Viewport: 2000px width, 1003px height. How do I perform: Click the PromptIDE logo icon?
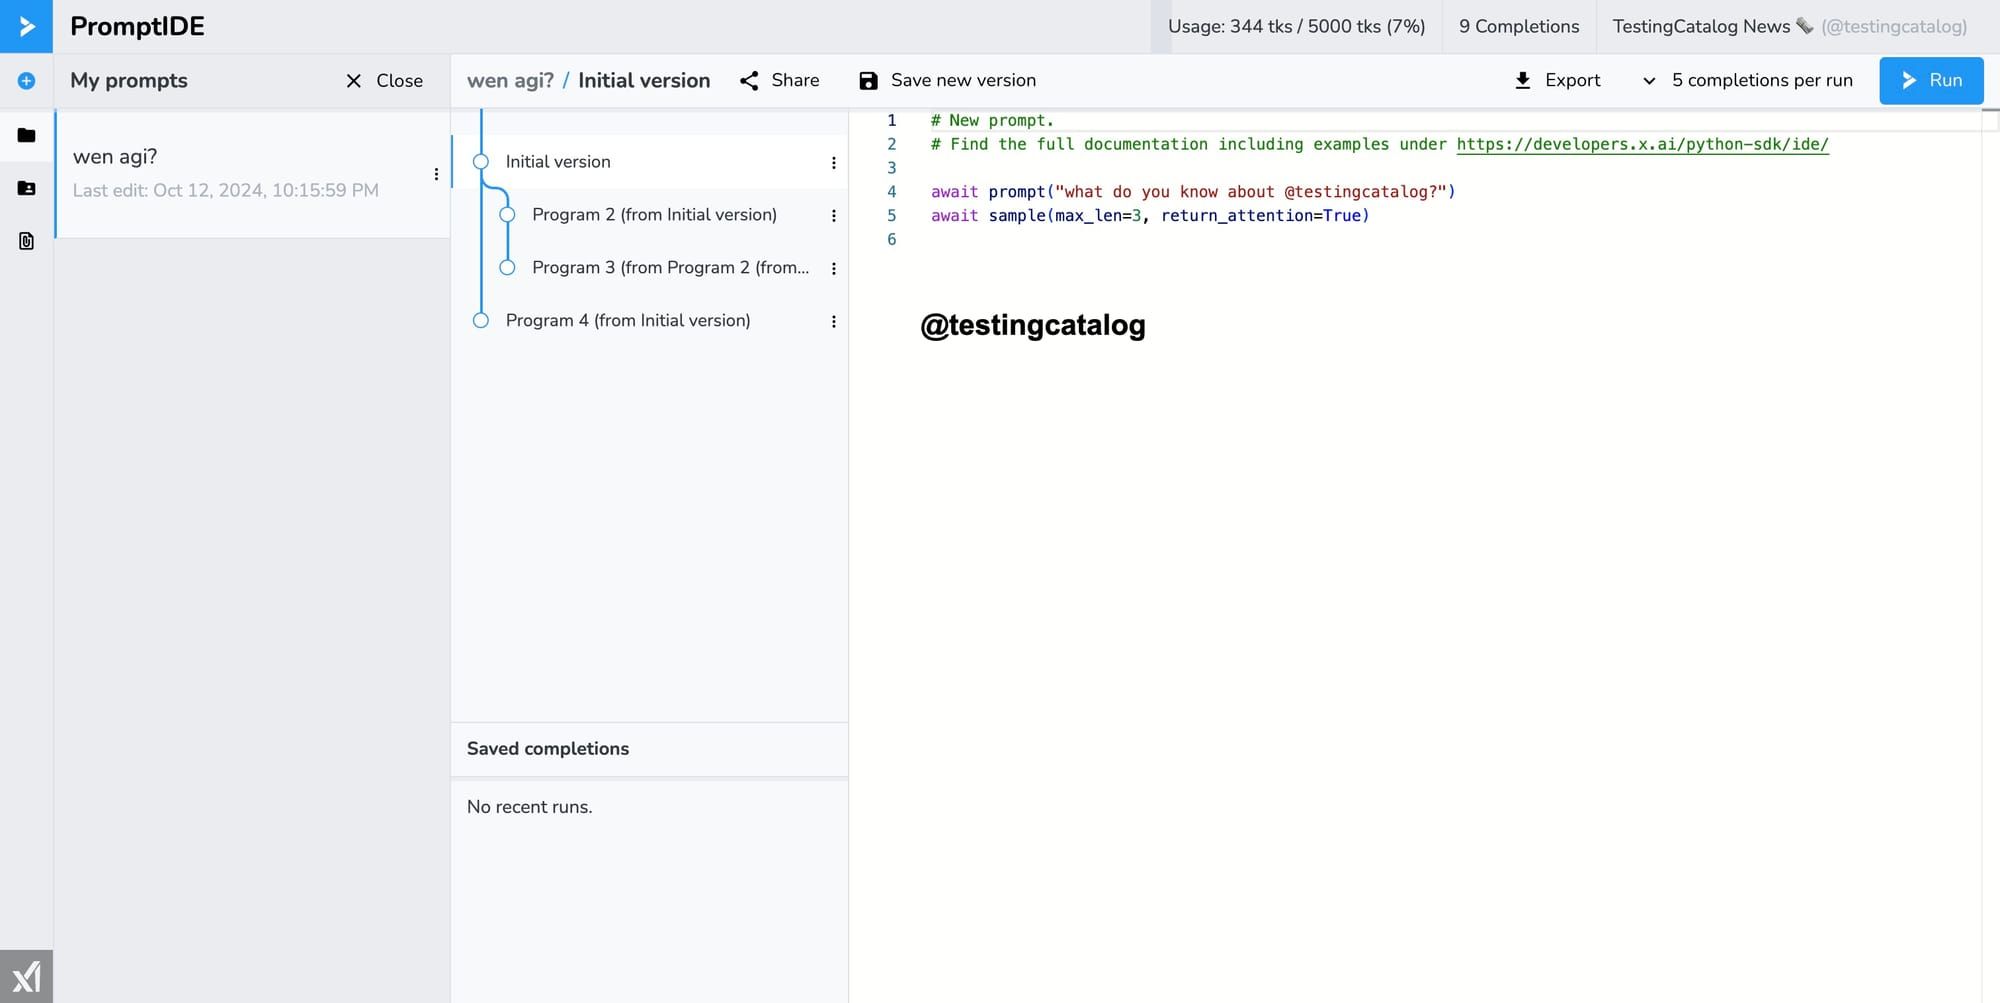(x=25, y=26)
